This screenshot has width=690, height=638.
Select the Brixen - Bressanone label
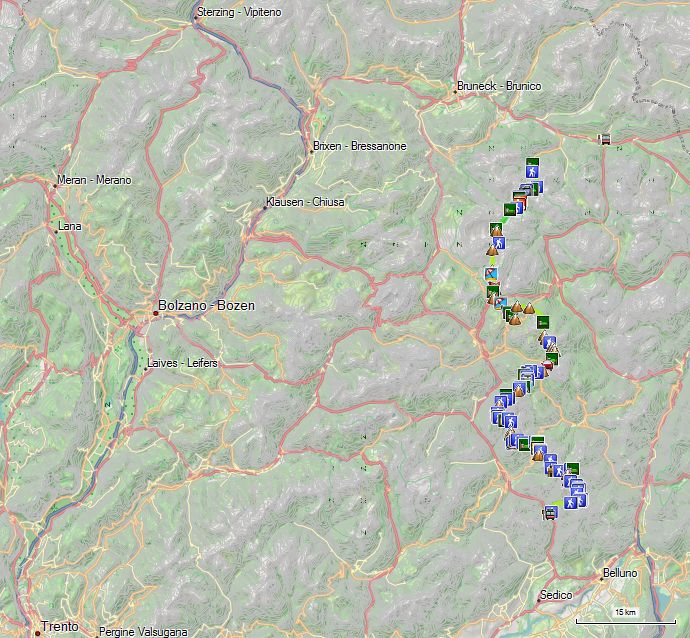click(x=360, y=146)
